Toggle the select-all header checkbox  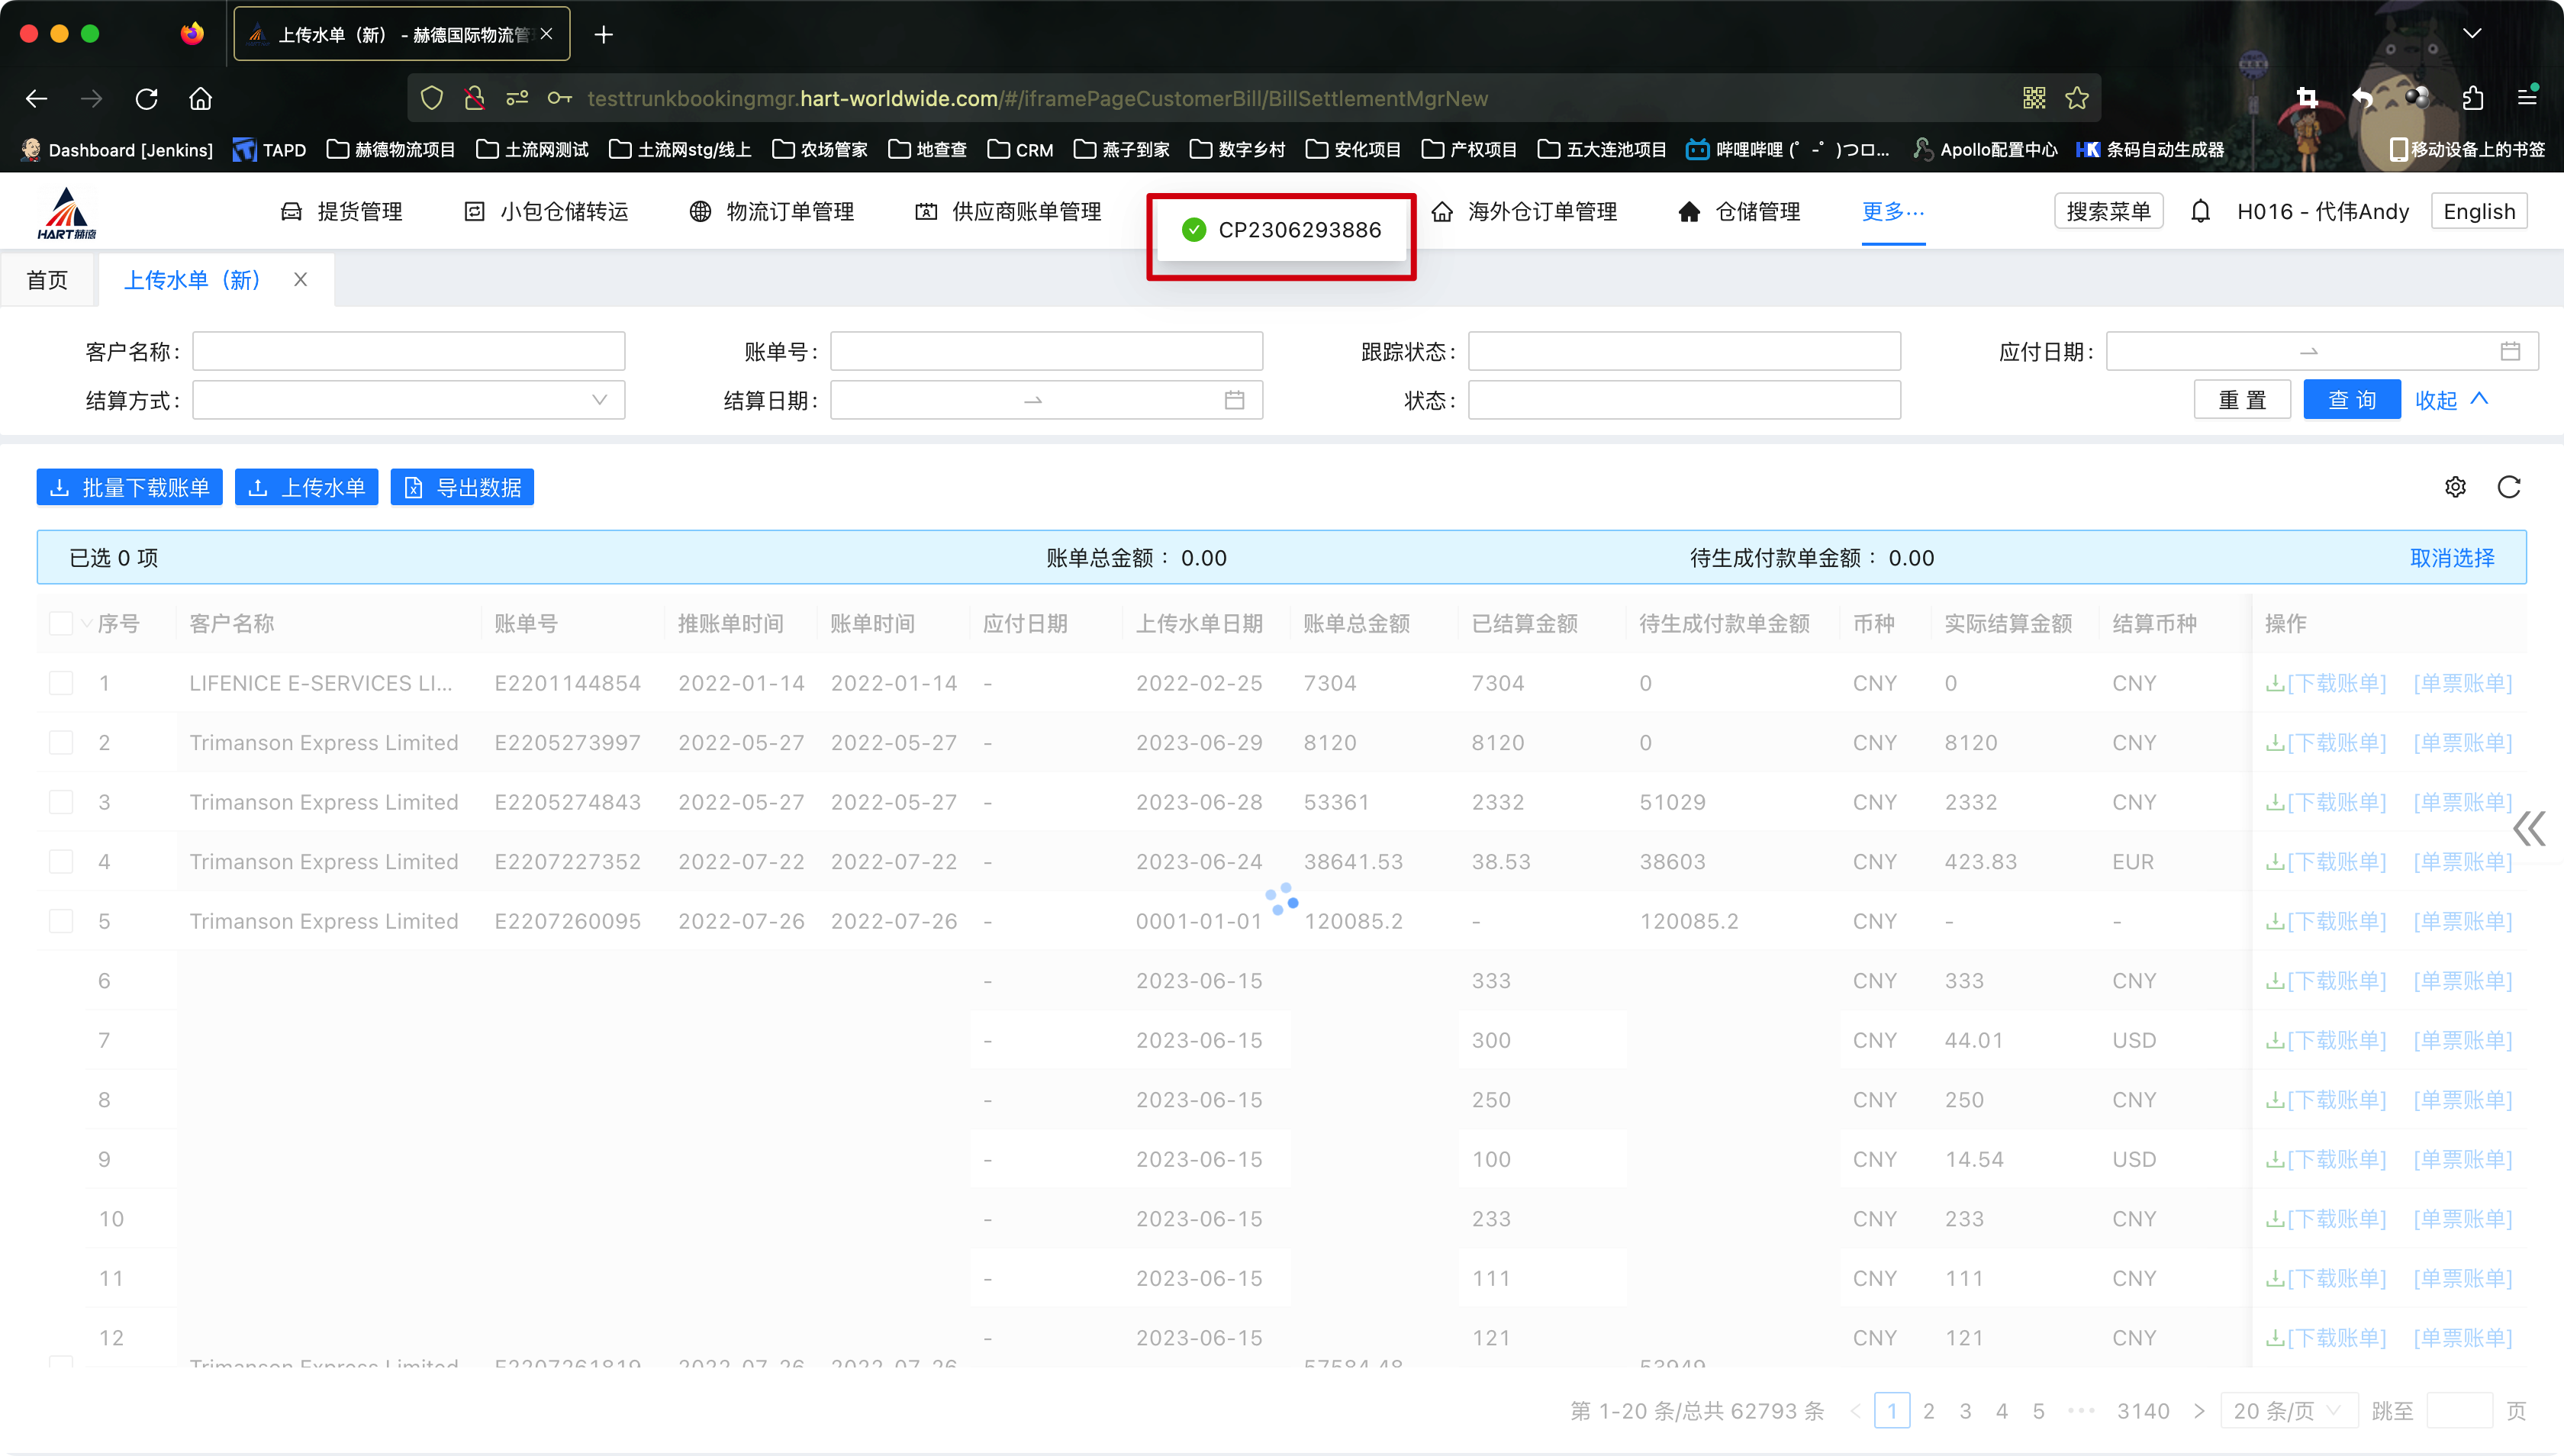[x=61, y=623]
